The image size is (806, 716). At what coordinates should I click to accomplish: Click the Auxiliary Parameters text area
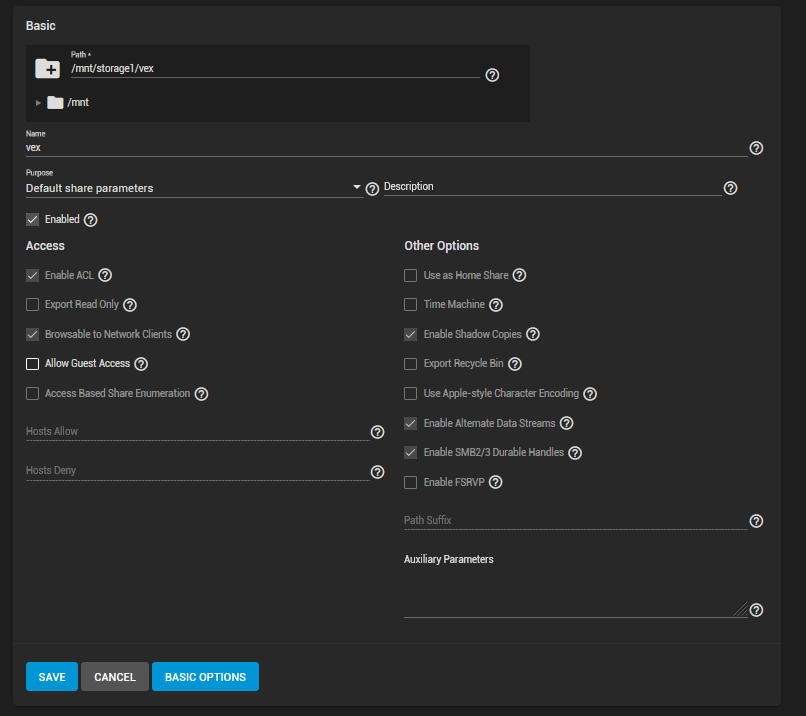coord(576,593)
